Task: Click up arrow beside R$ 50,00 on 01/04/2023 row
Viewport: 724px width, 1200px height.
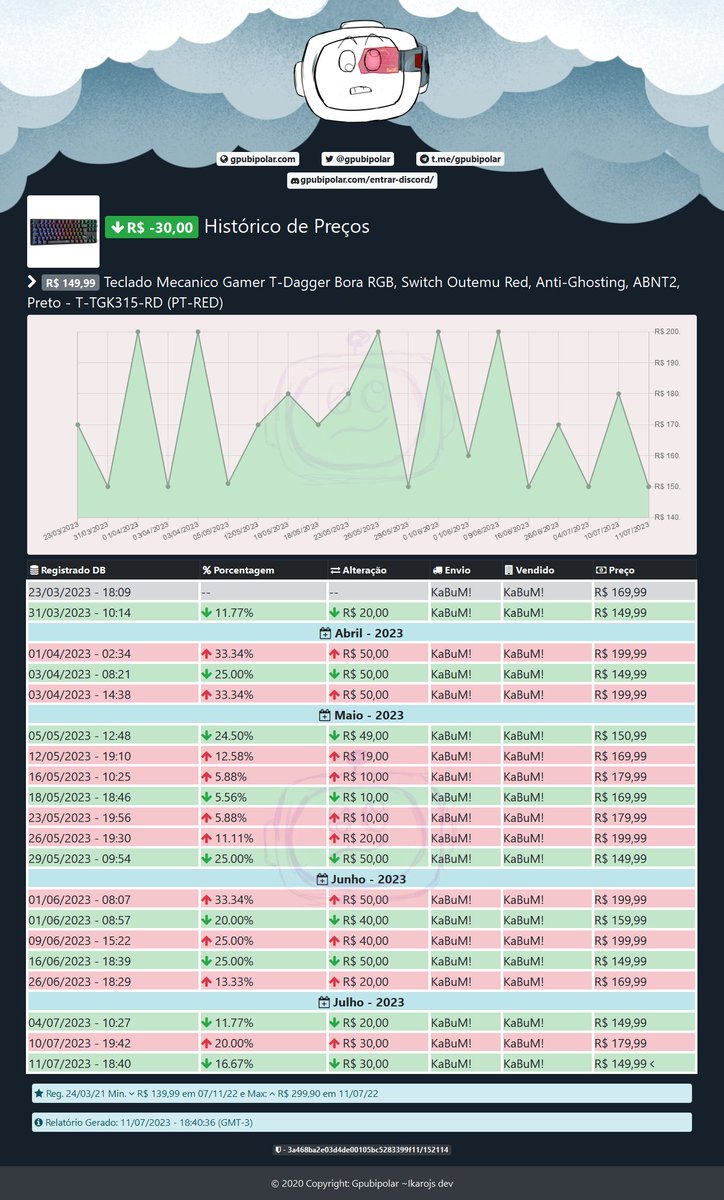Action: (334, 654)
